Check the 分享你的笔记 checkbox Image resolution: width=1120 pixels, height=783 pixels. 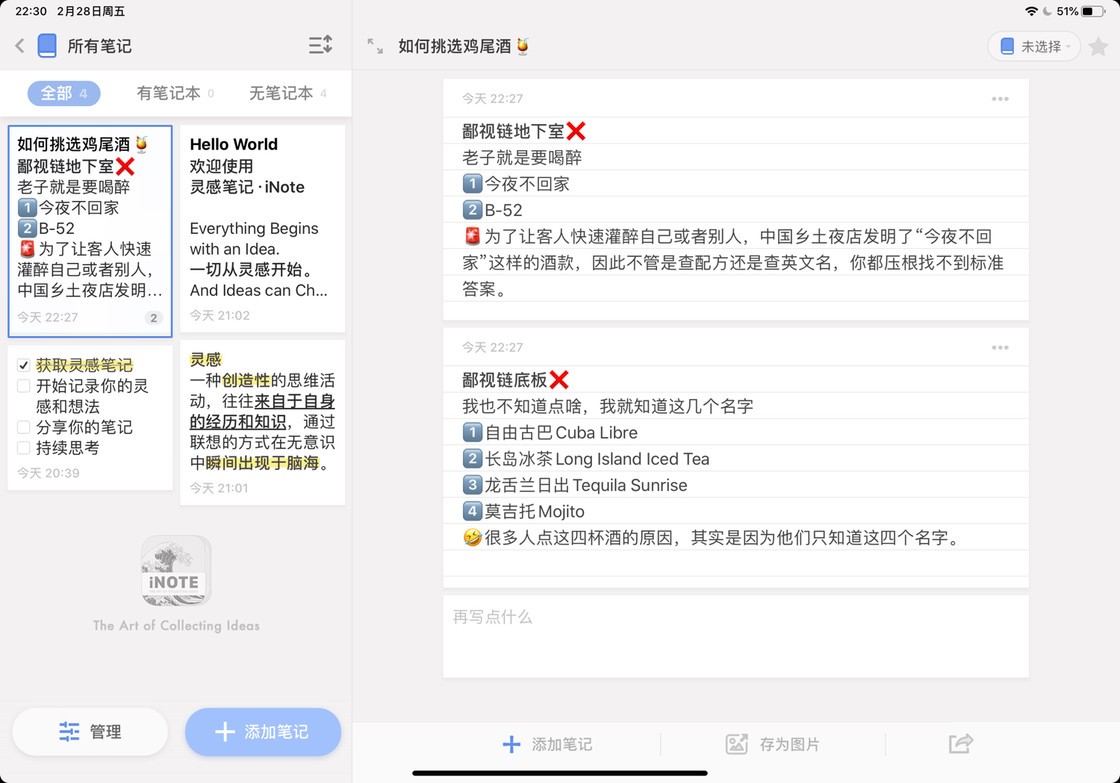[24, 427]
